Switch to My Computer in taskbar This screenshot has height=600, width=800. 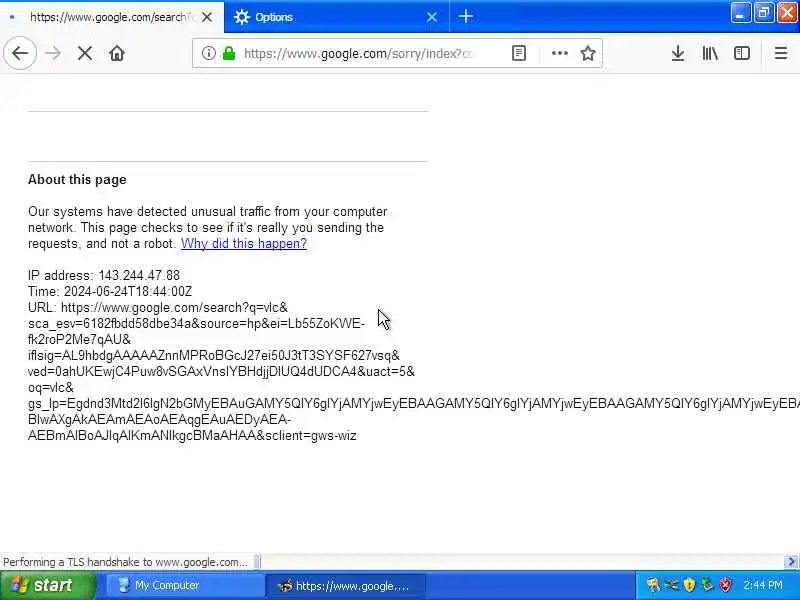point(184,585)
